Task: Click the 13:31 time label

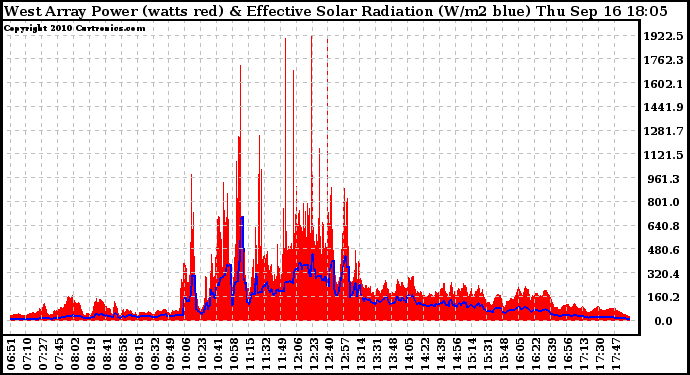Action: click(x=377, y=354)
